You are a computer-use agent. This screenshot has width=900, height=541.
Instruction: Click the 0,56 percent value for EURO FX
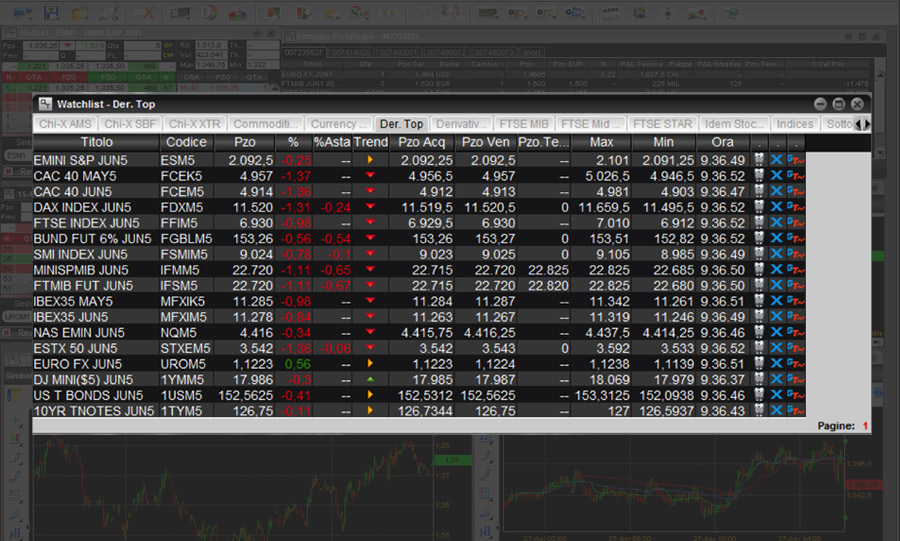(x=297, y=364)
